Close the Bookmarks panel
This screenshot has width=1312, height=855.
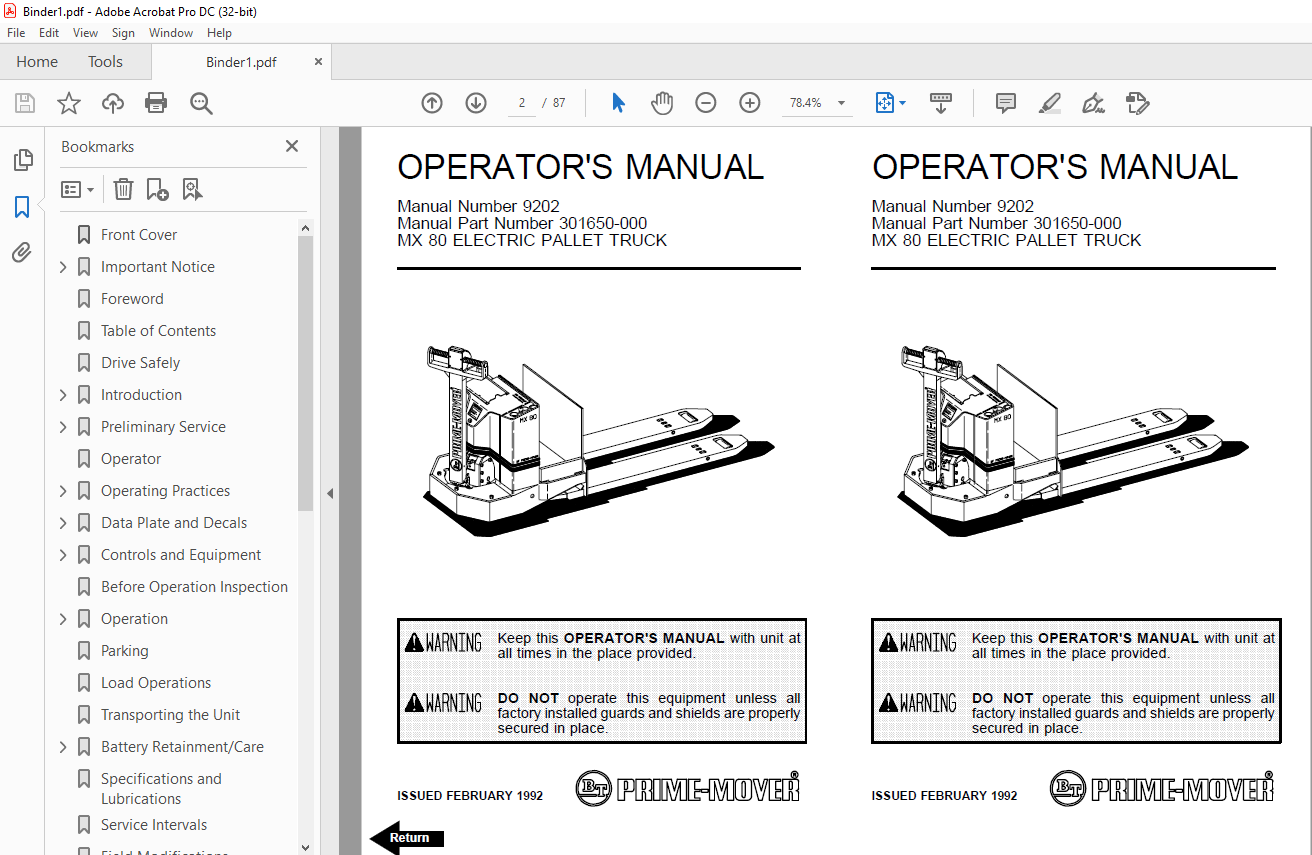[292, 146]
